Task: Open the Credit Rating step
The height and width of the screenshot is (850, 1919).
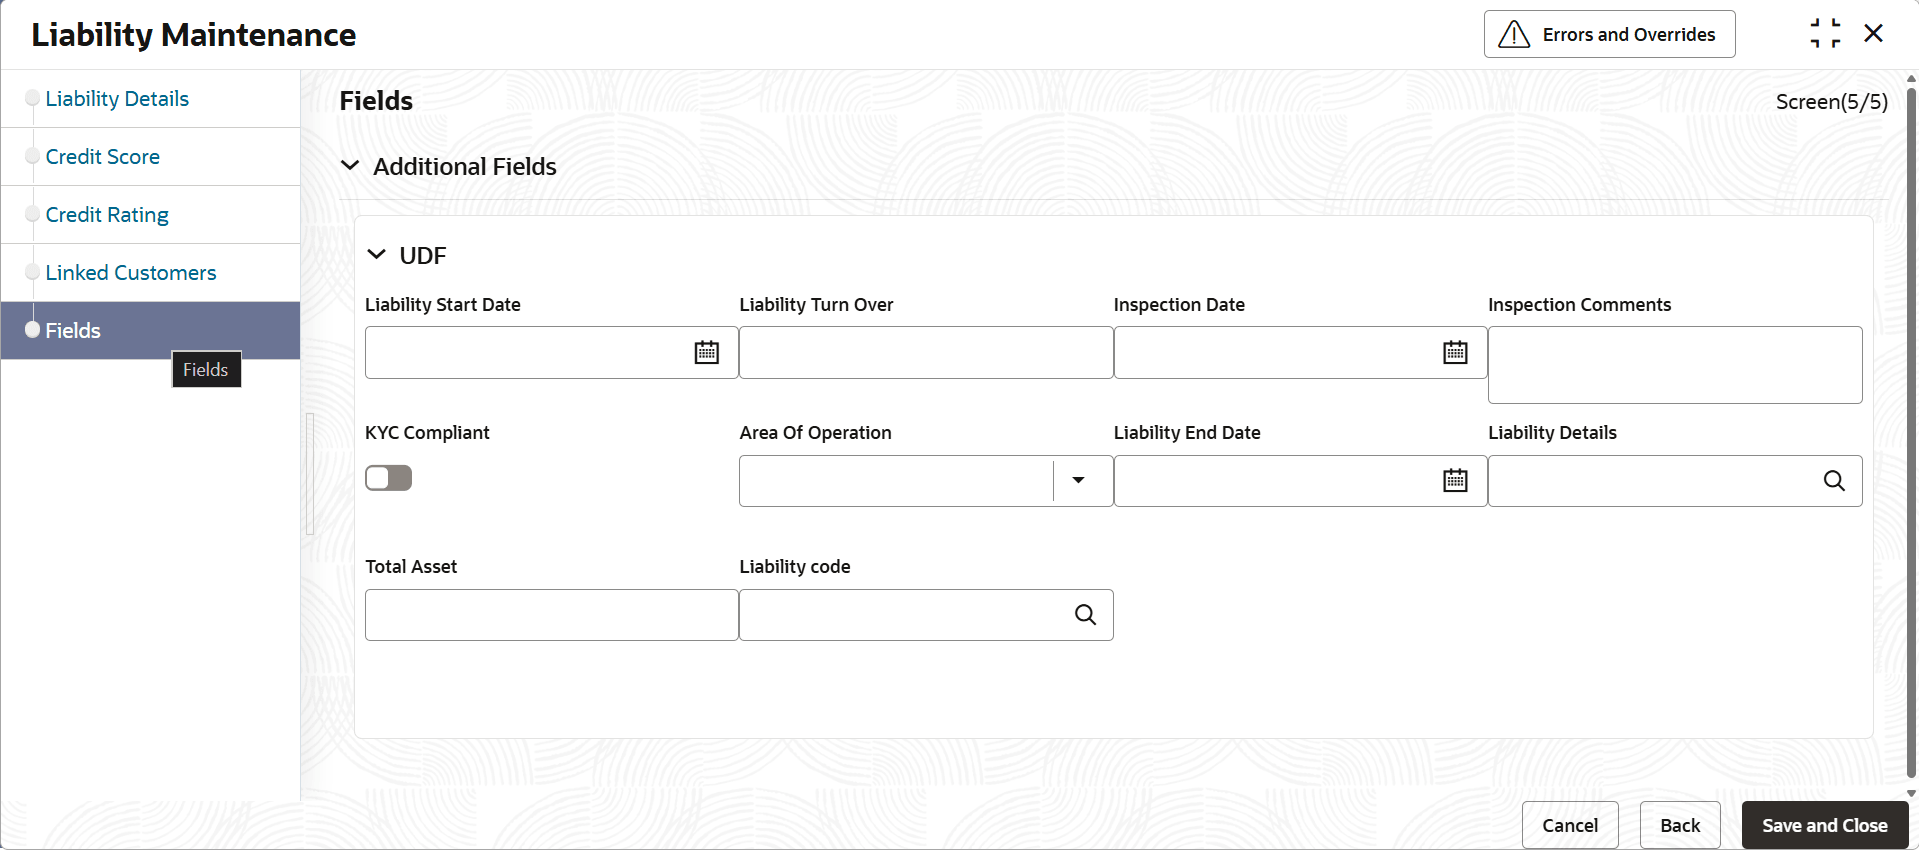Action: 107,215
